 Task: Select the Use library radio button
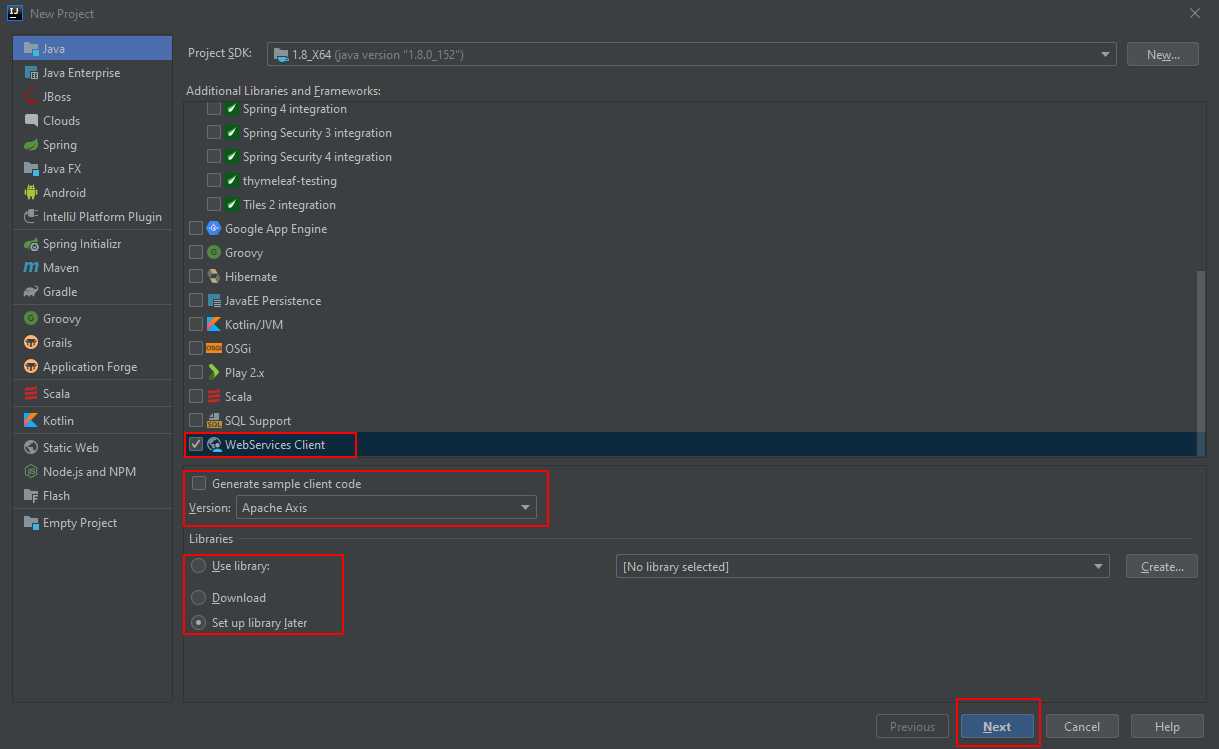pyautogui.click(x=199, y=566)
